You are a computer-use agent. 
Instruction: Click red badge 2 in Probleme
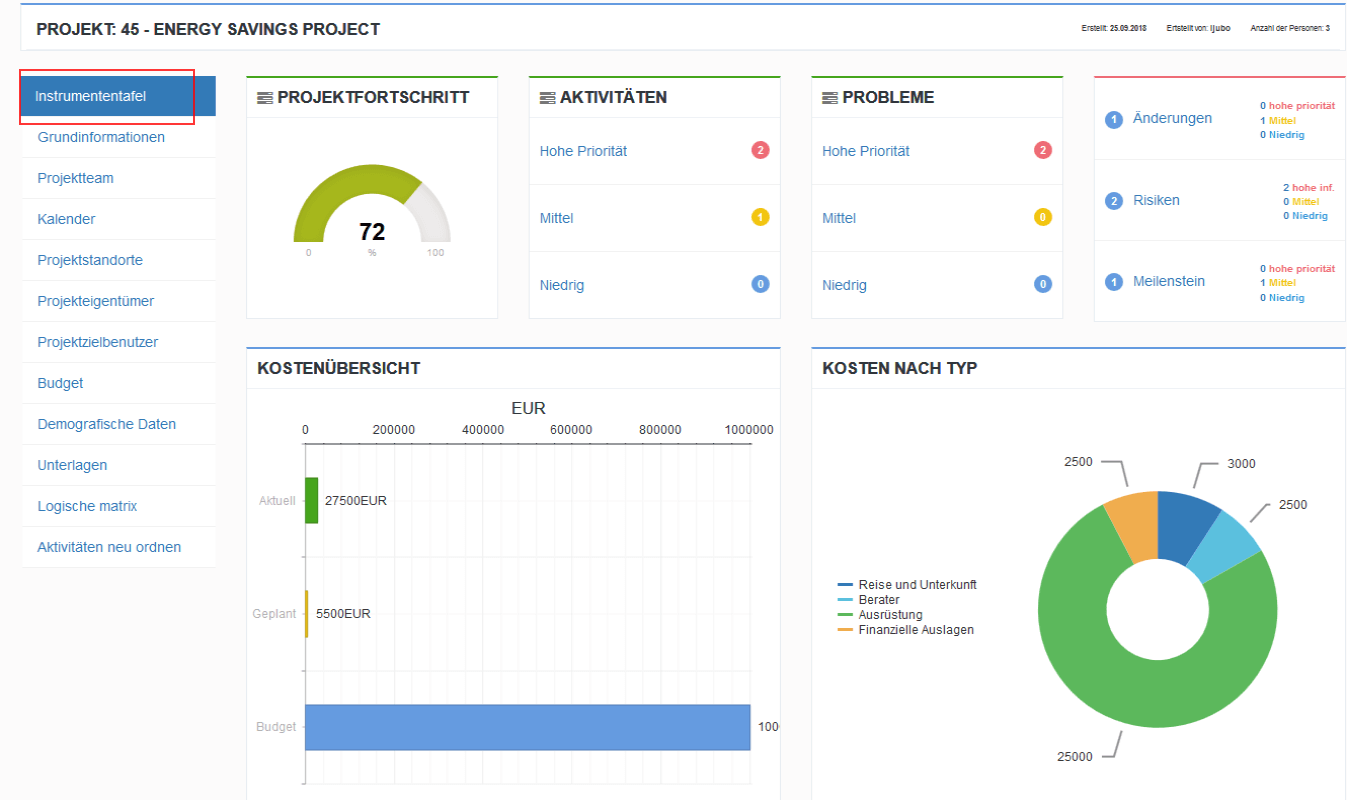(x=1043, y=151)
